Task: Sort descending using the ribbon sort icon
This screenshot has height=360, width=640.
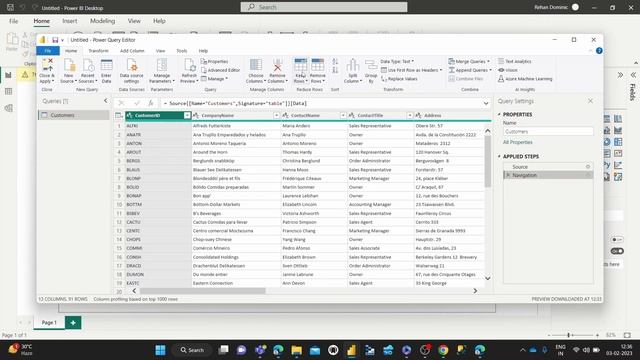Action: (335, 70)
